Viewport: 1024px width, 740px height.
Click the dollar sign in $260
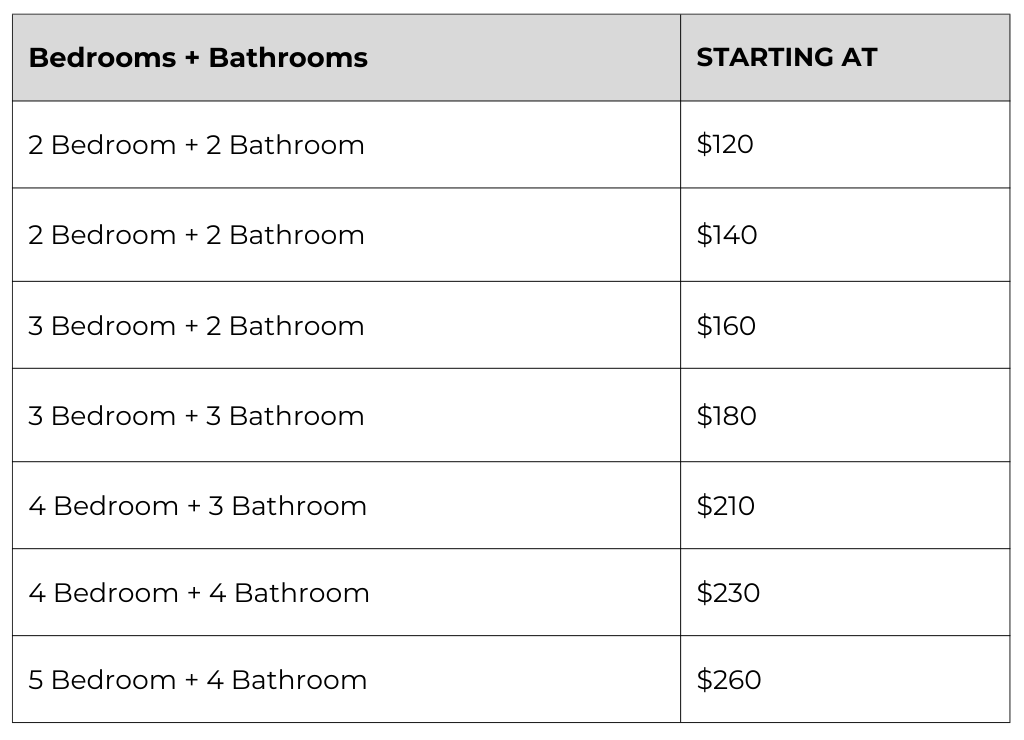tap(703, 679)
